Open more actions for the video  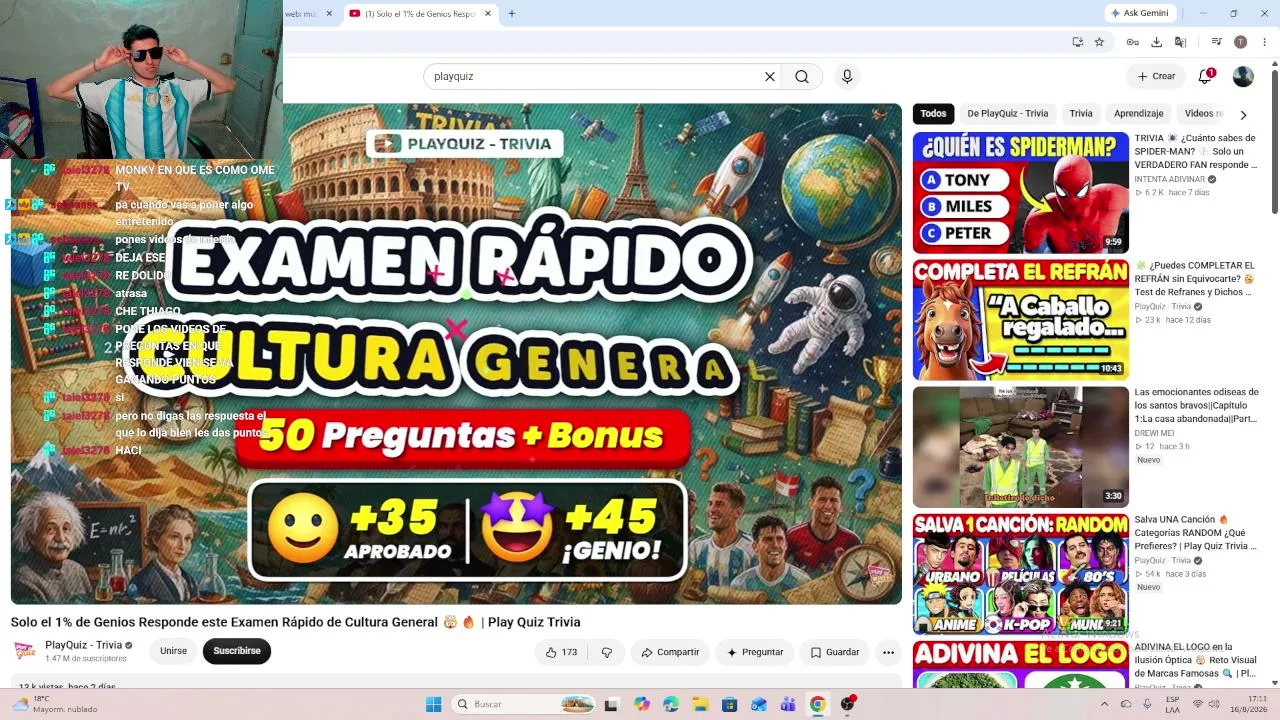pyautogui.click(x=888, y=652)
